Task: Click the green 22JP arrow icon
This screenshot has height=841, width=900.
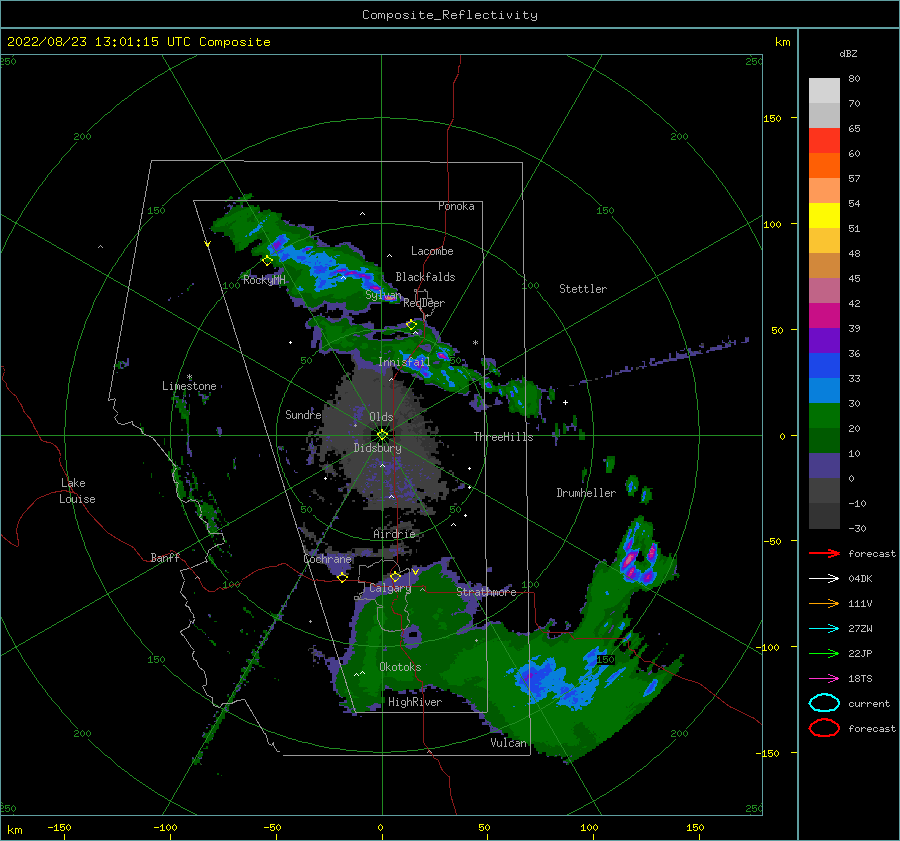Action: tap(824, 653)
